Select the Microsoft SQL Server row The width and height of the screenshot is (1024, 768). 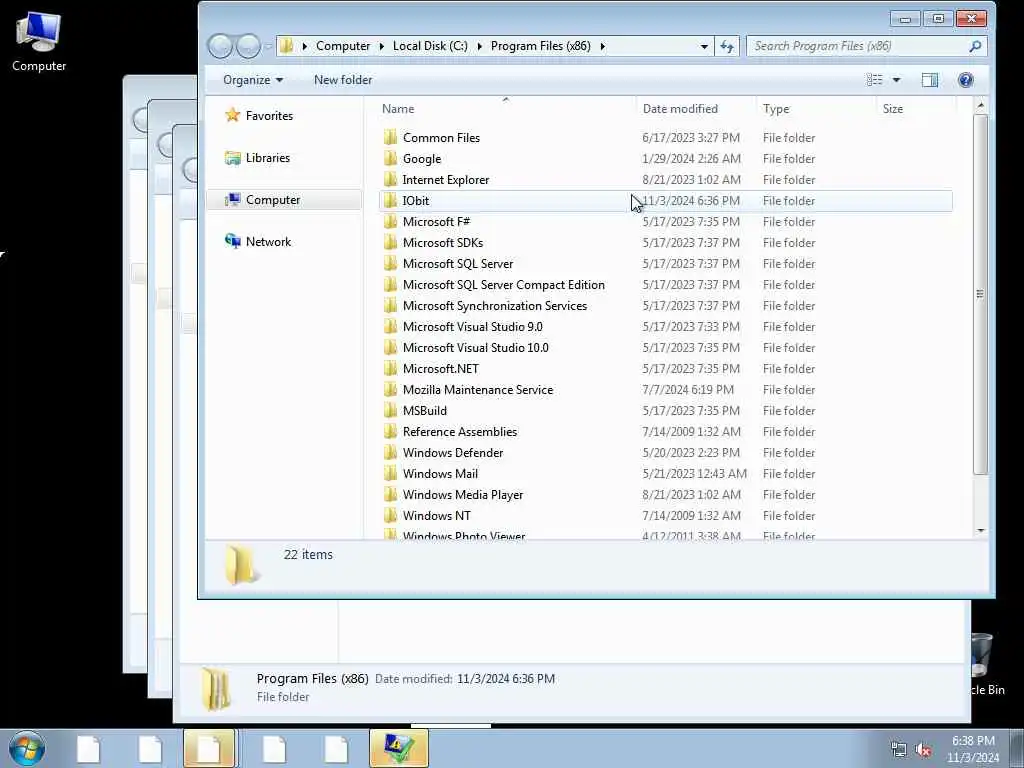click(665, 263)
